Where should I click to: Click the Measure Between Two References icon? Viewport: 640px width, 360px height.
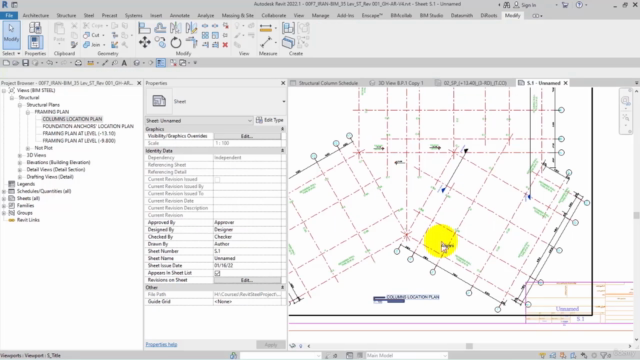266,42
